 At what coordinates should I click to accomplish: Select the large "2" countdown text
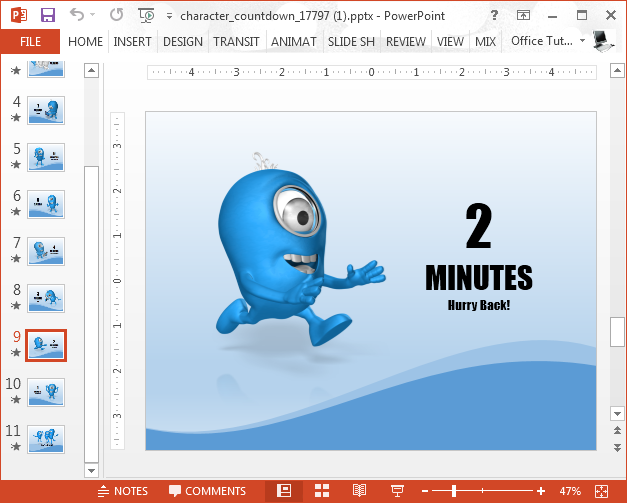(479, 225)
